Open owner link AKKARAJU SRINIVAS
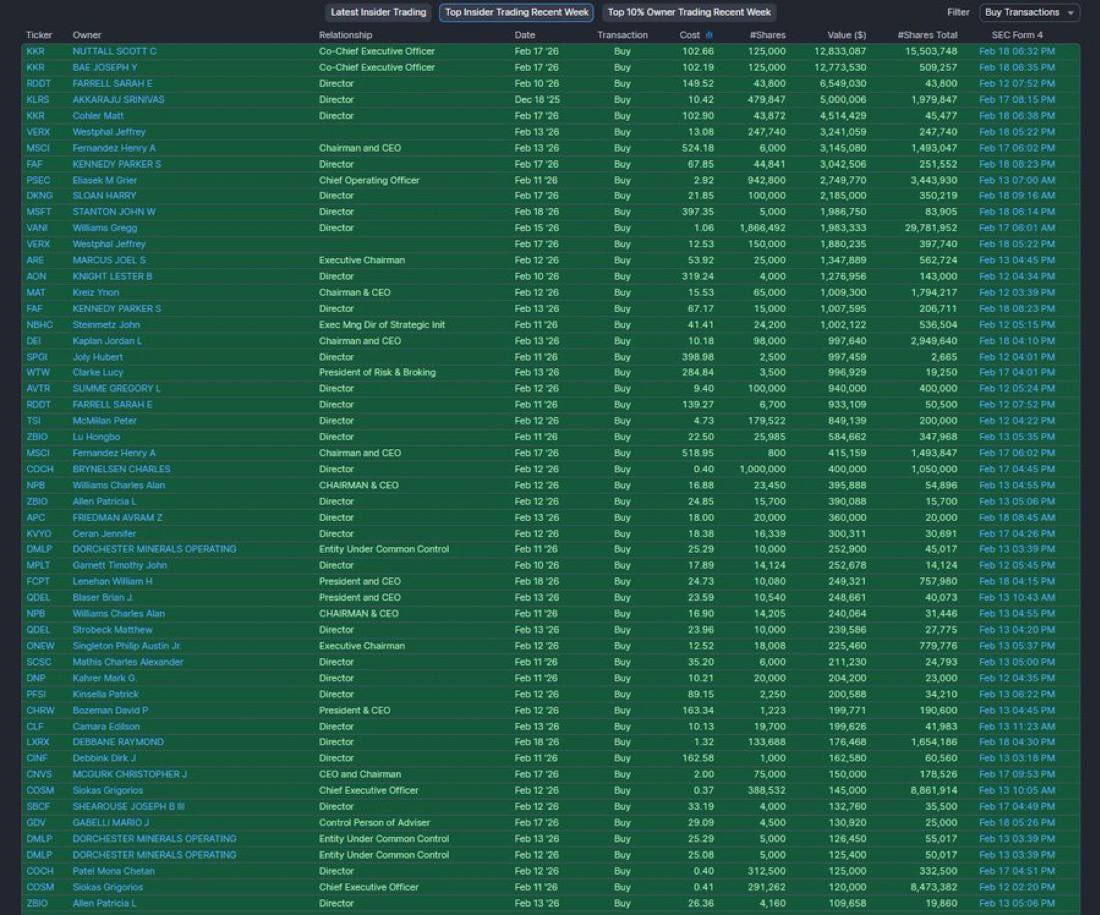The image size is (1100, 915). click(118, 100)
